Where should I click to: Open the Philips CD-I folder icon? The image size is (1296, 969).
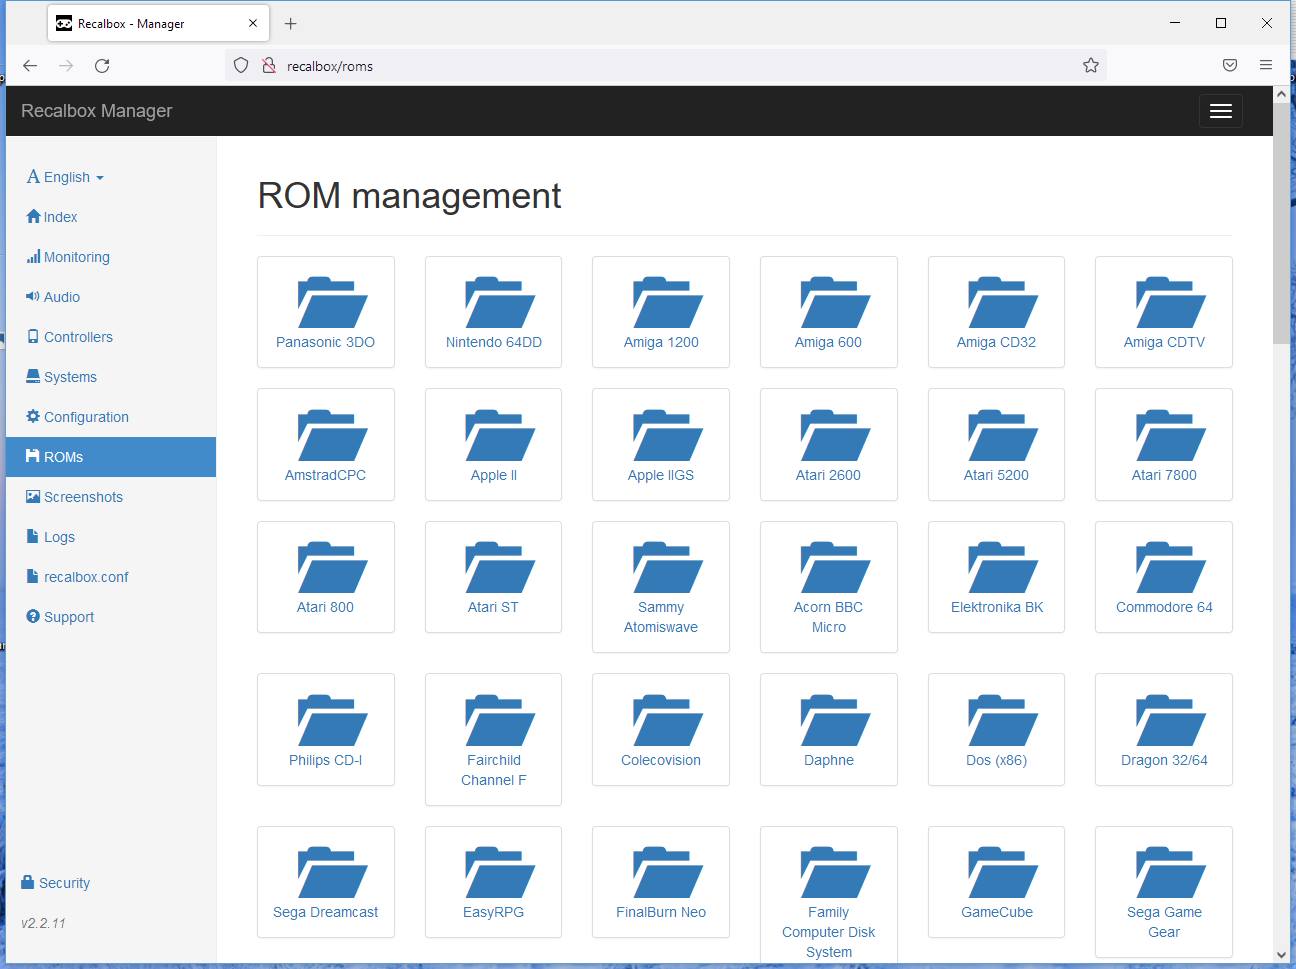[x=333, y=720]
